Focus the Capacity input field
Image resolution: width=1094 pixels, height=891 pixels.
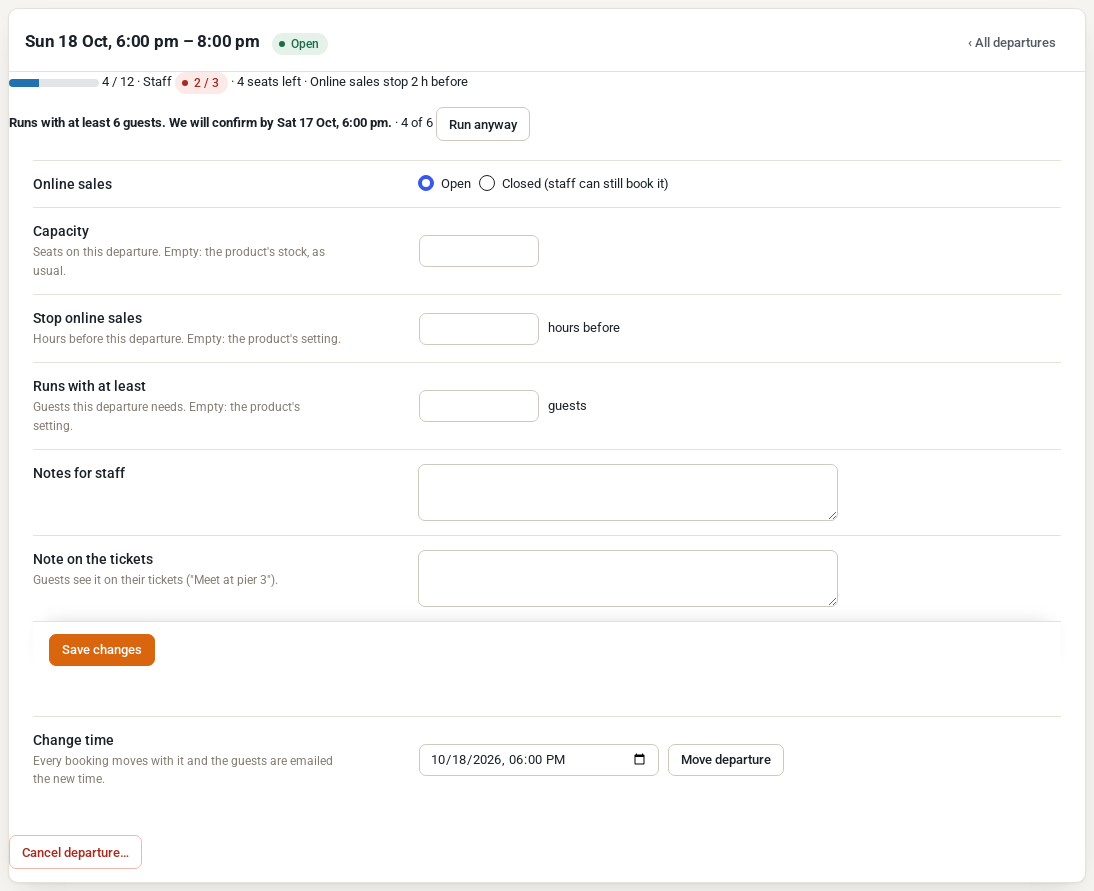(x=479, y=251)
